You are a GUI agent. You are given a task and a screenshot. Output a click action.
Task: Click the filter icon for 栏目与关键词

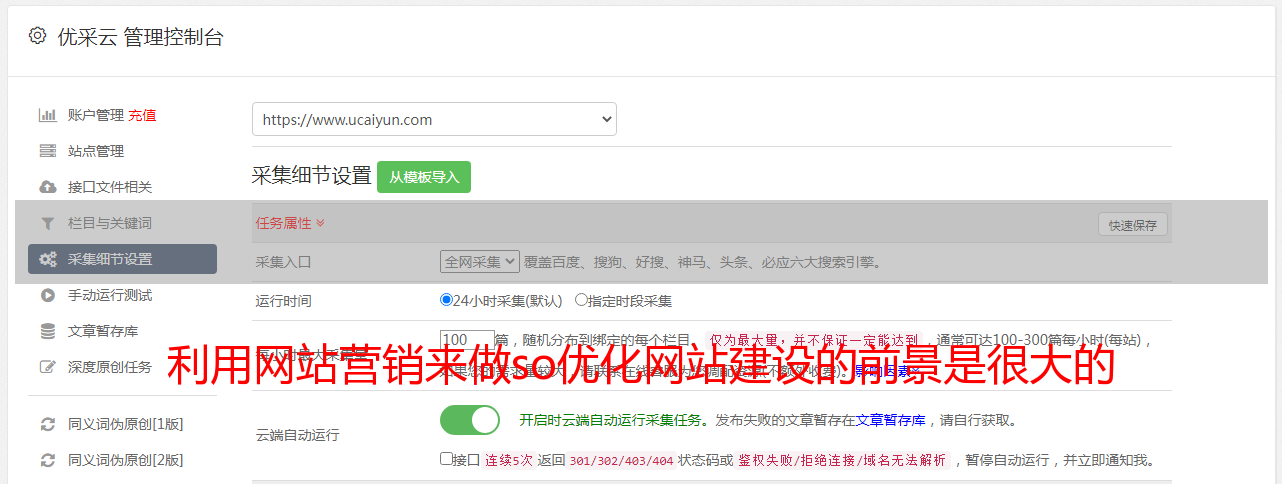click(x=47, y=223)
